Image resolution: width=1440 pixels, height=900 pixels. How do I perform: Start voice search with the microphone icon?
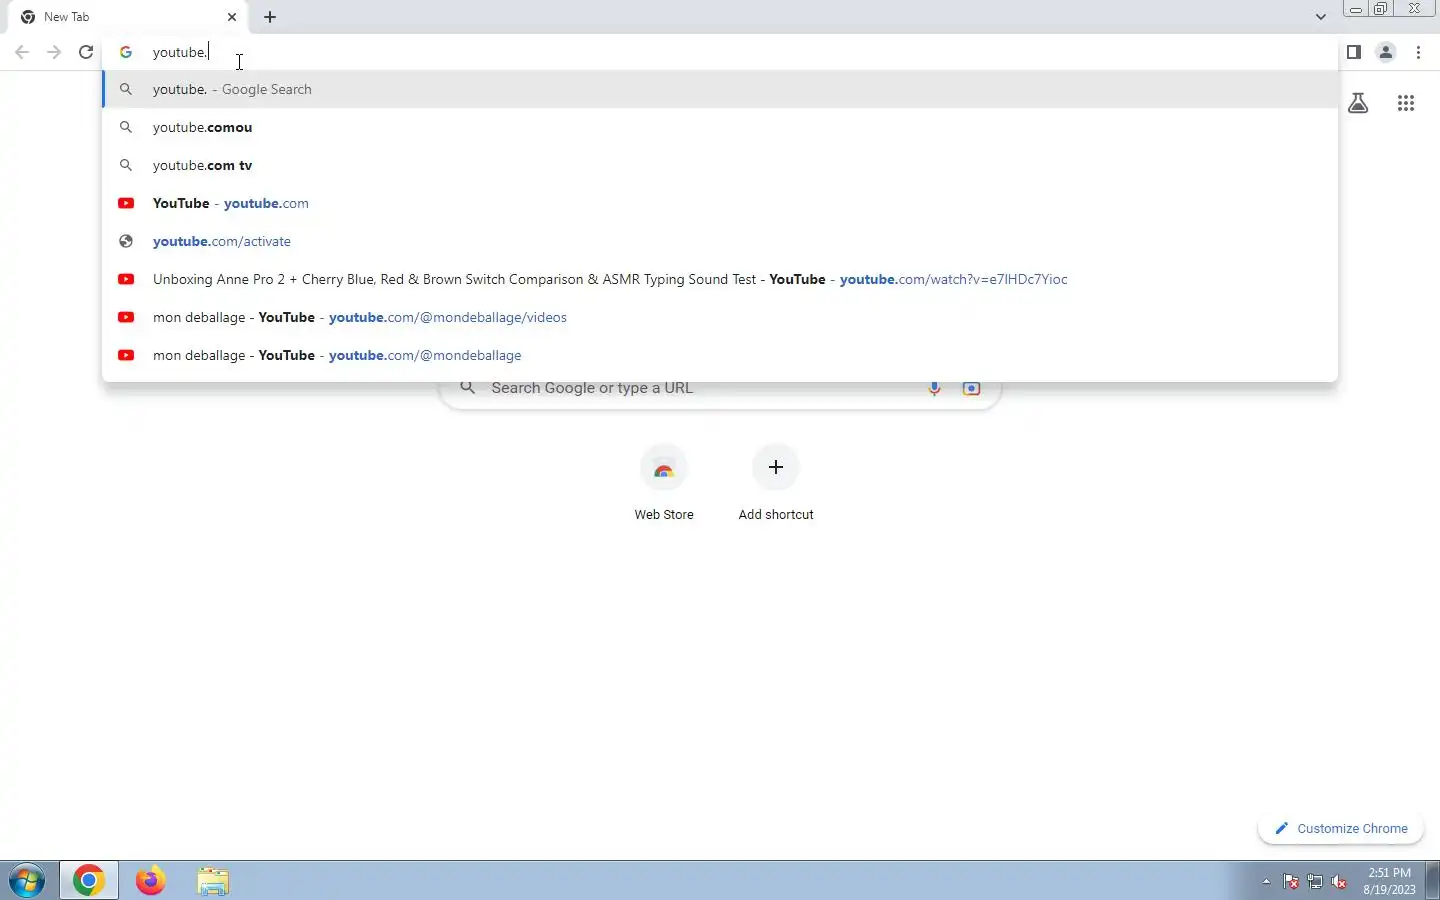coord(934,388)
